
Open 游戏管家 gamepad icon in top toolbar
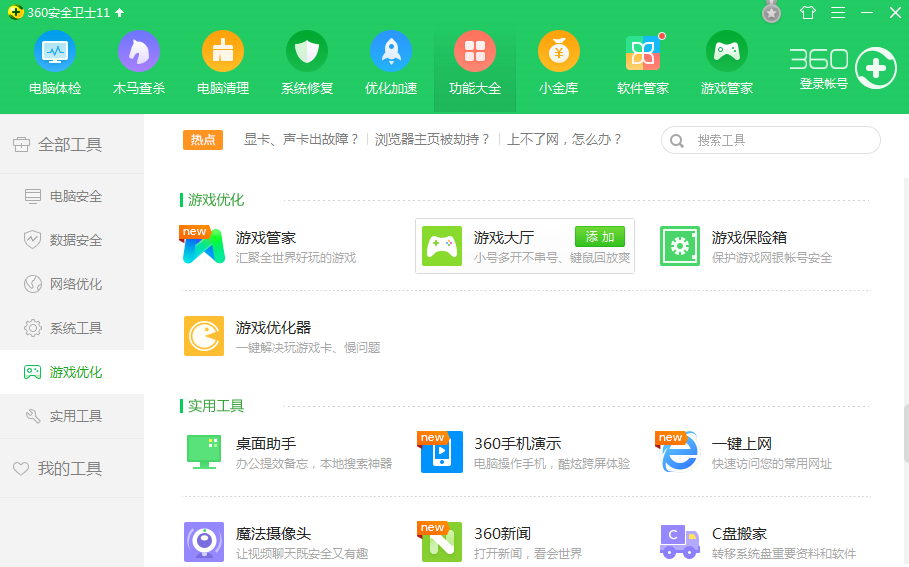727,52
